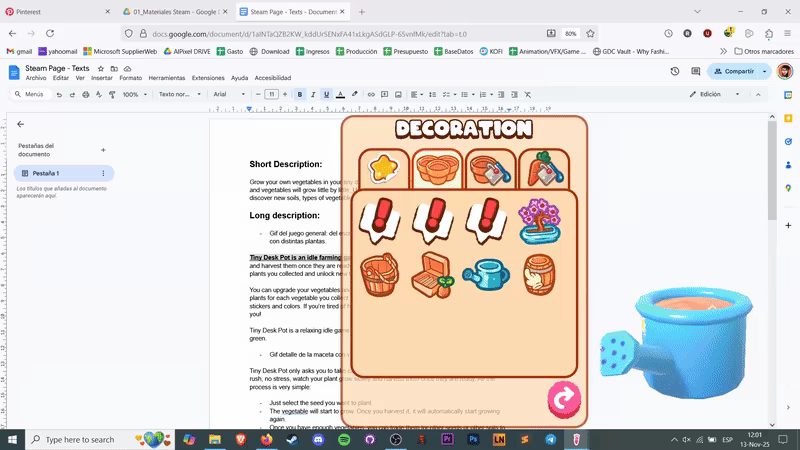Toggle italic formatting in Docs toolbar
This screenshot has width=800, height=450.
coord(313,94)
